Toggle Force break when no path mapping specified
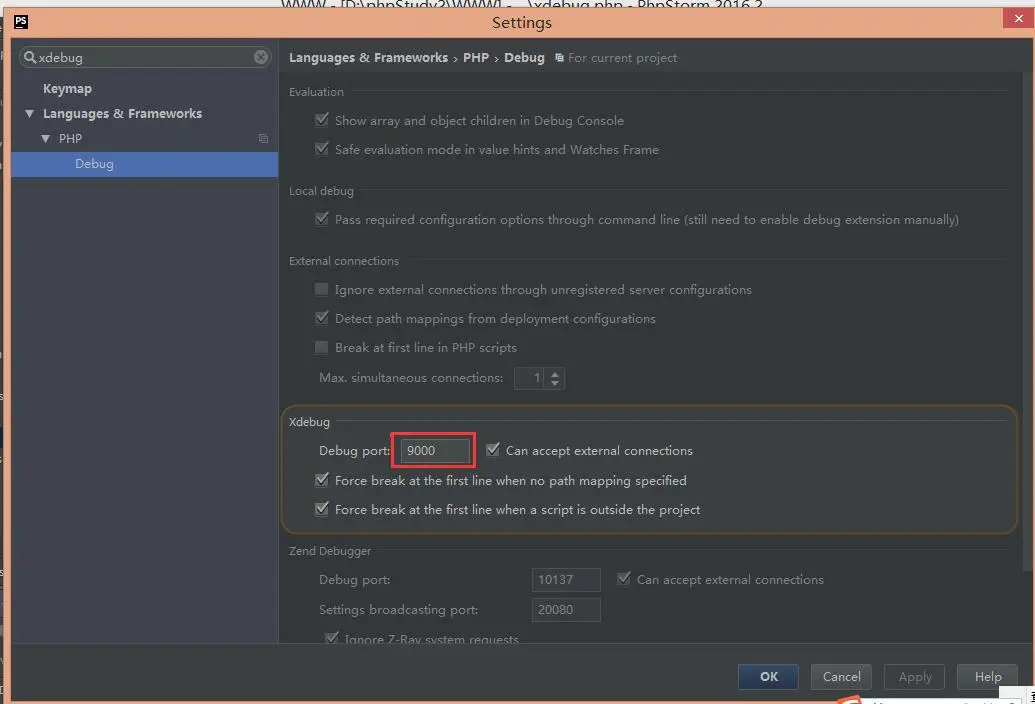The width and height of the screenshot is (1035, 704). 322,480
